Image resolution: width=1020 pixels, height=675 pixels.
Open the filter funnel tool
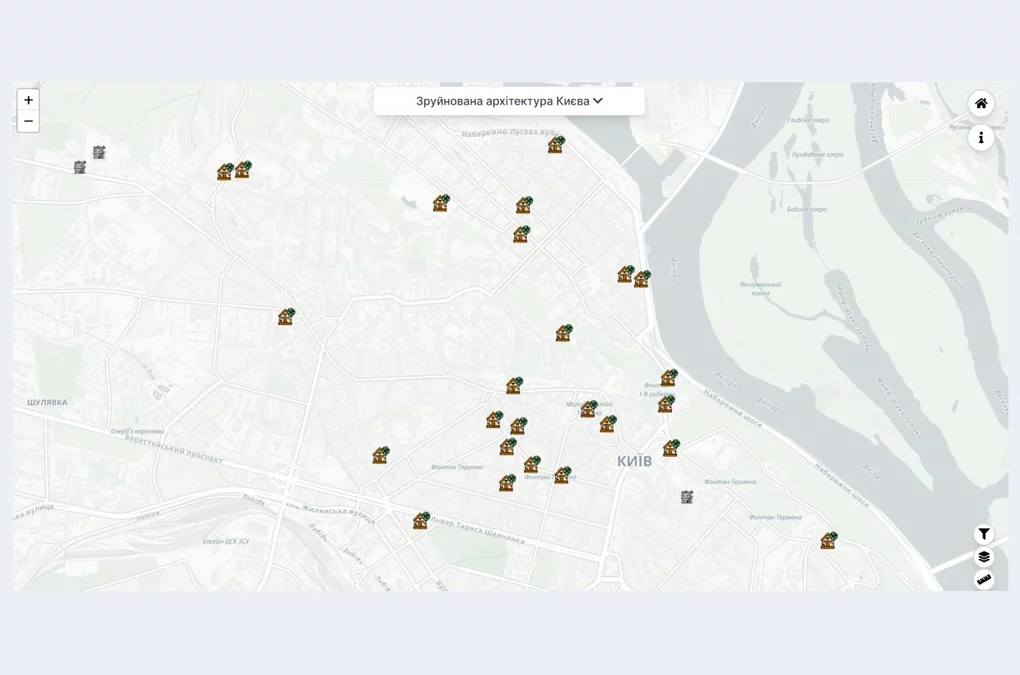984,534
